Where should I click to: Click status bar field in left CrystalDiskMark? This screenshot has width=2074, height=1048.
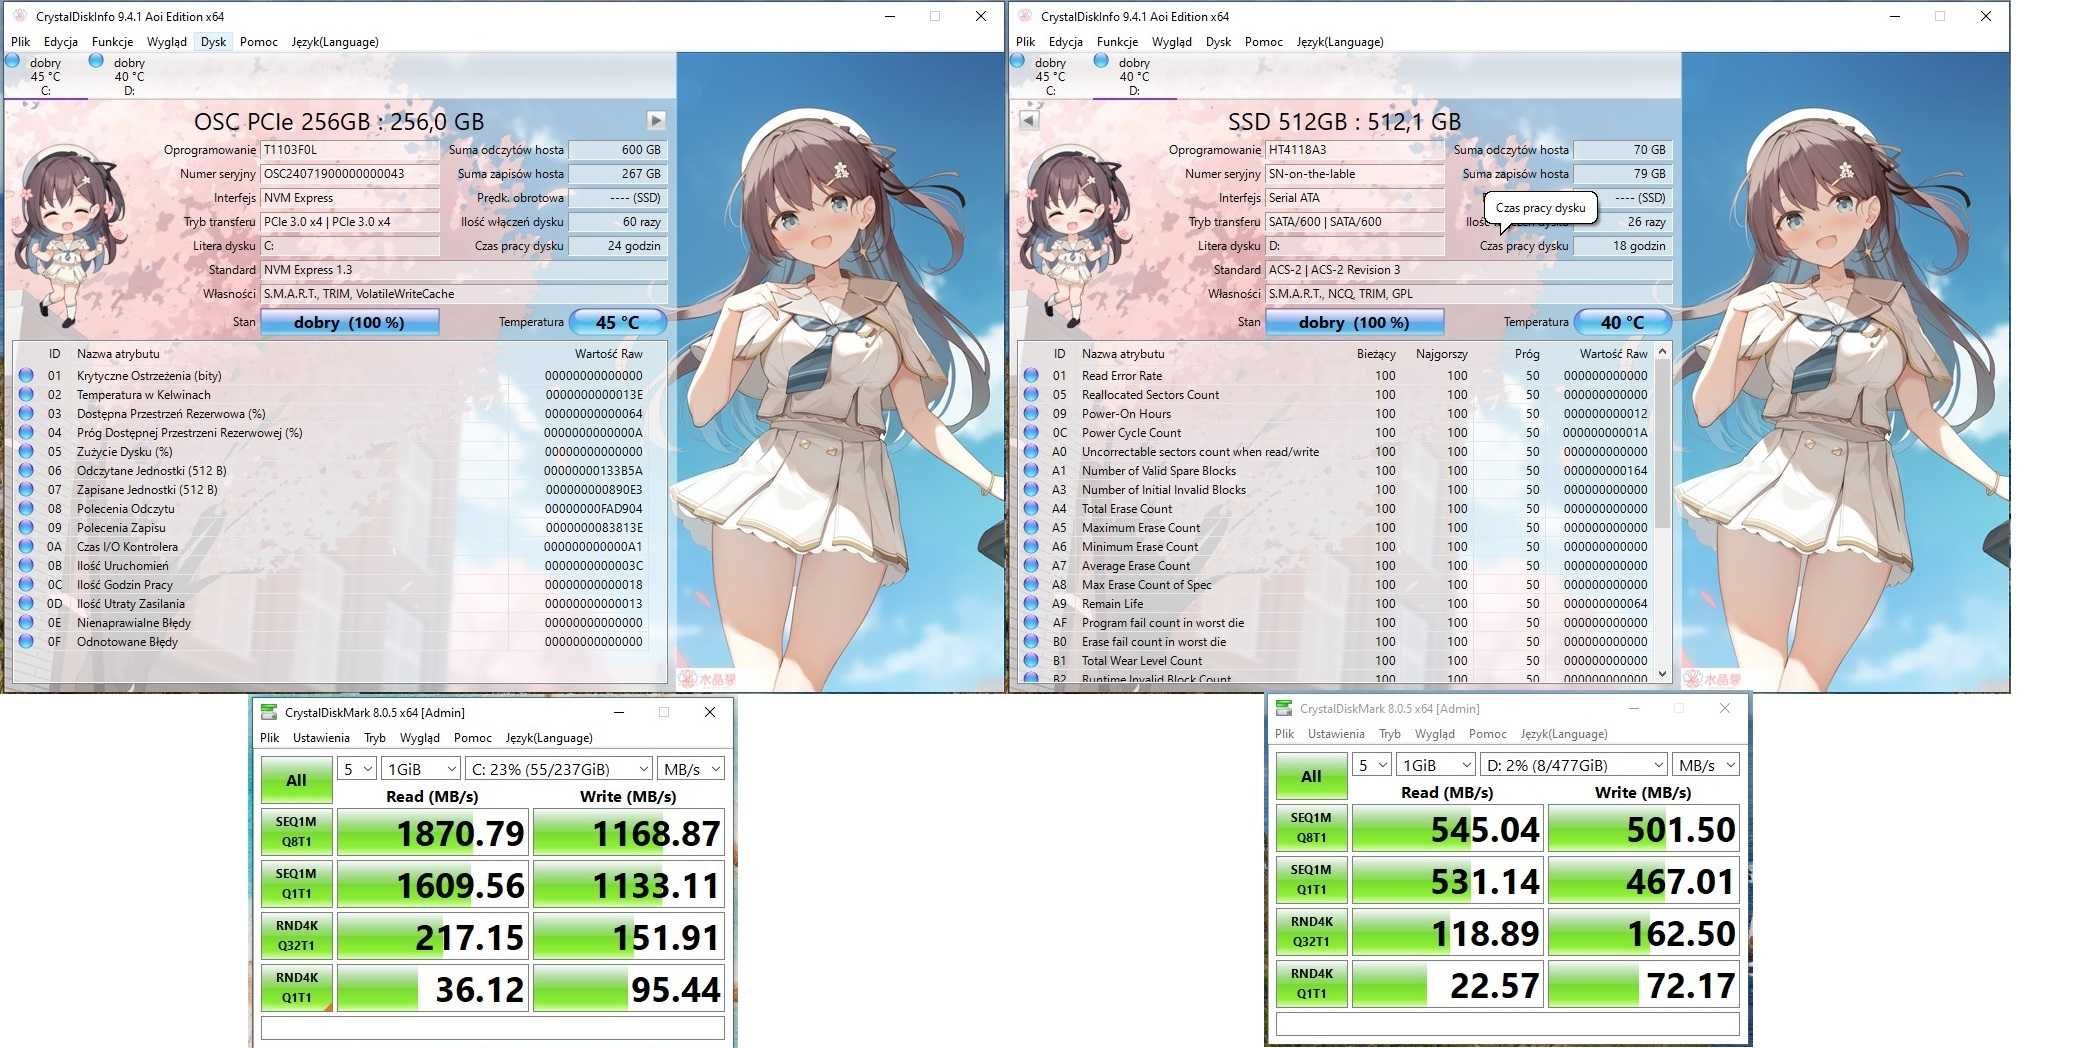click(492, 1027)
